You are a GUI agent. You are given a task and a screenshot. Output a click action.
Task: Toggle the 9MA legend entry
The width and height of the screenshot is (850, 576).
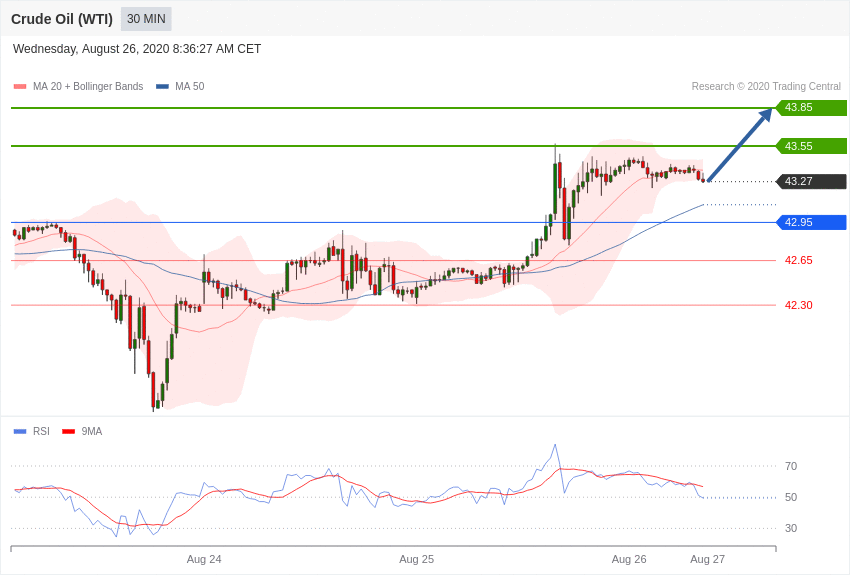(82, 431)
